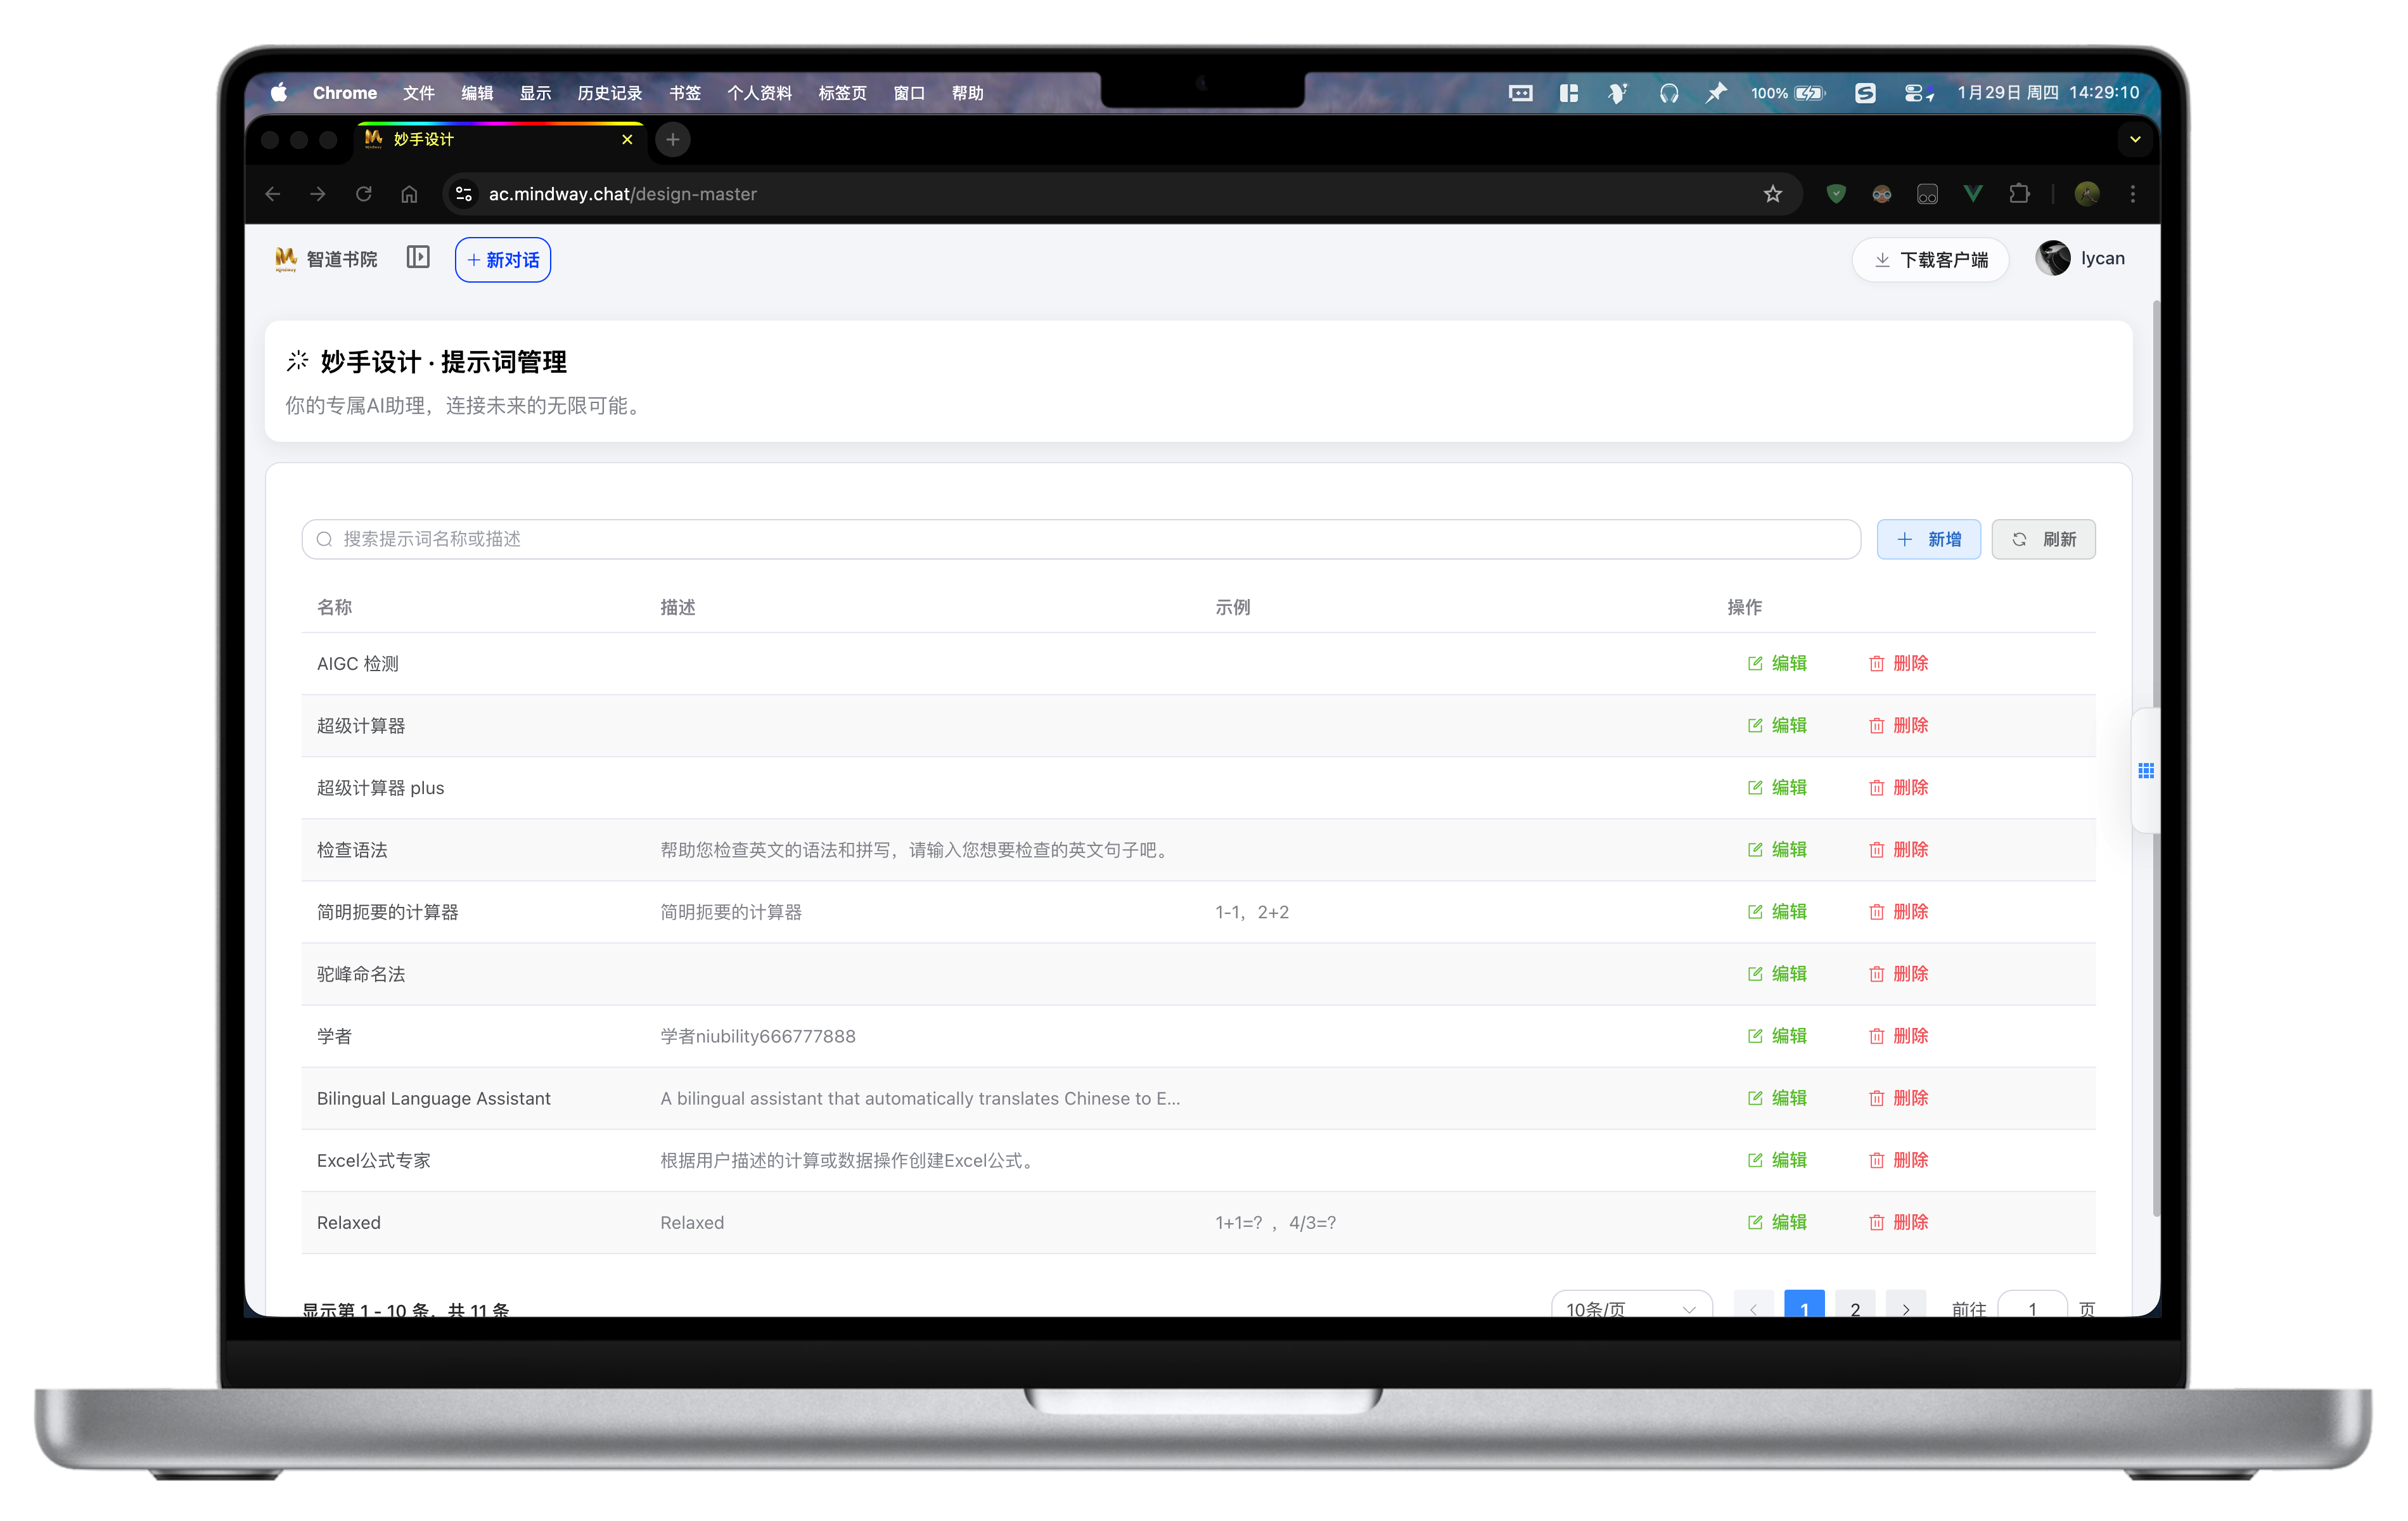
Task: Open the lycan user avatar
Action: [2053, 258]
